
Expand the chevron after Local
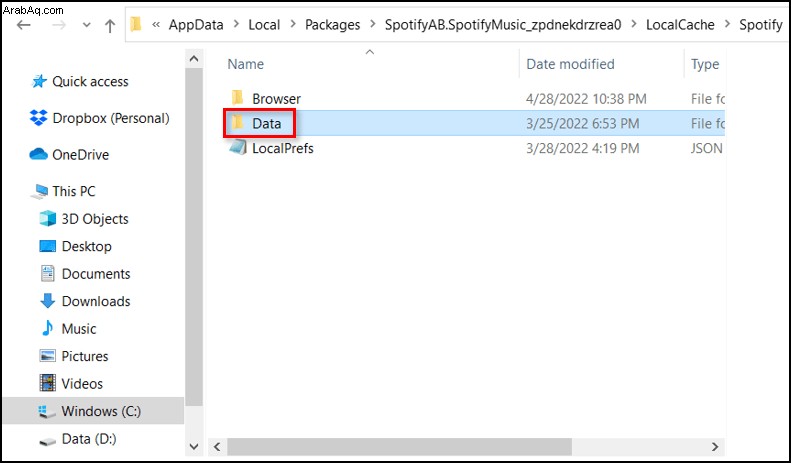pos(293,24)
